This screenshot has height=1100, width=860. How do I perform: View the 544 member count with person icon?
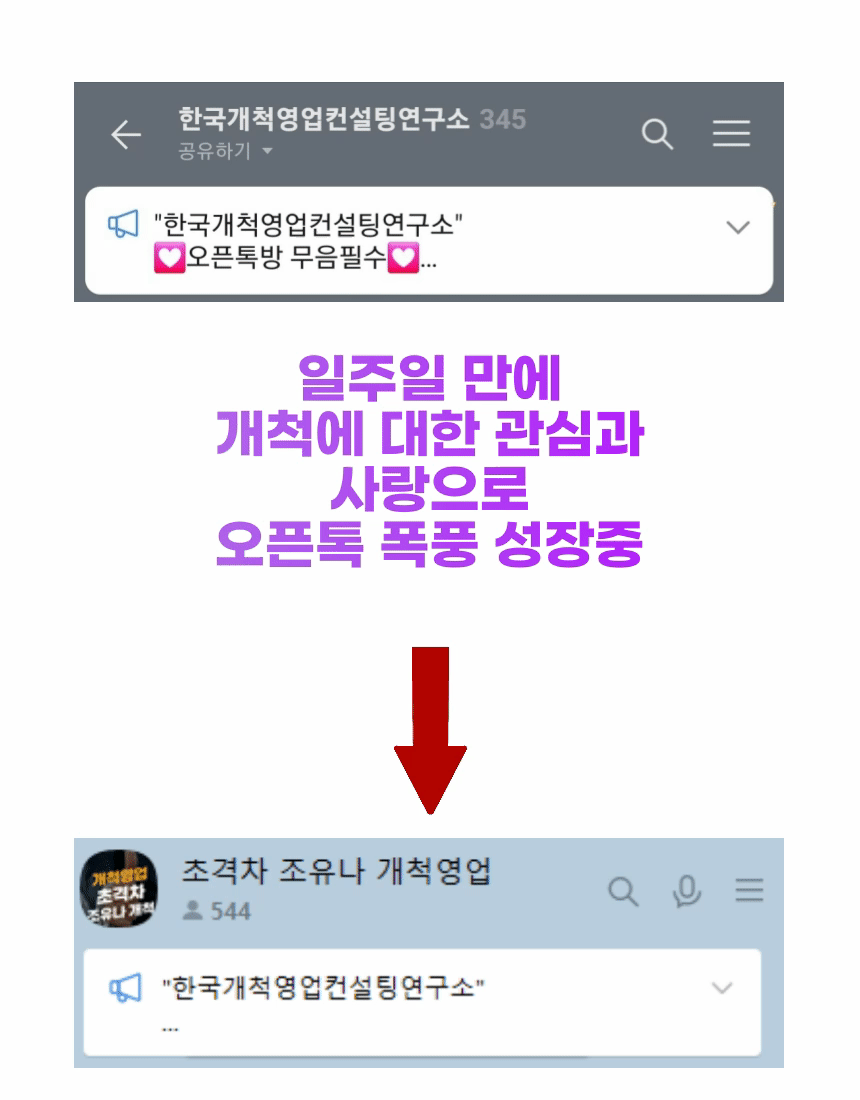pos(216,911)
